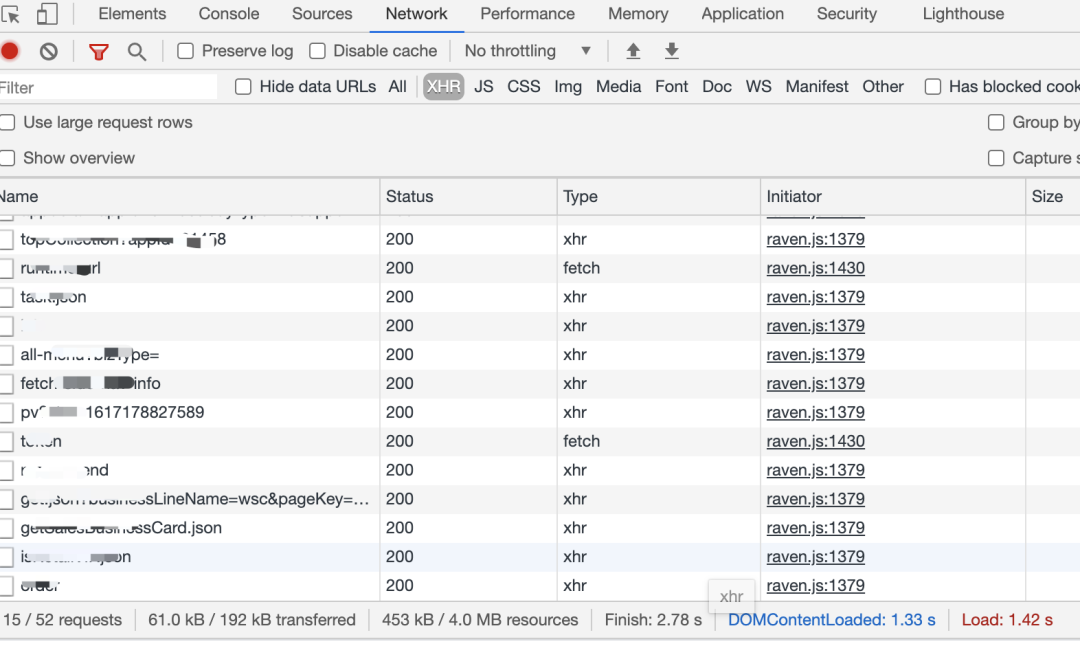Enable the Group by checkbox
The height and width of the screenshot is (646, 1080).
(x=996, y=123)
